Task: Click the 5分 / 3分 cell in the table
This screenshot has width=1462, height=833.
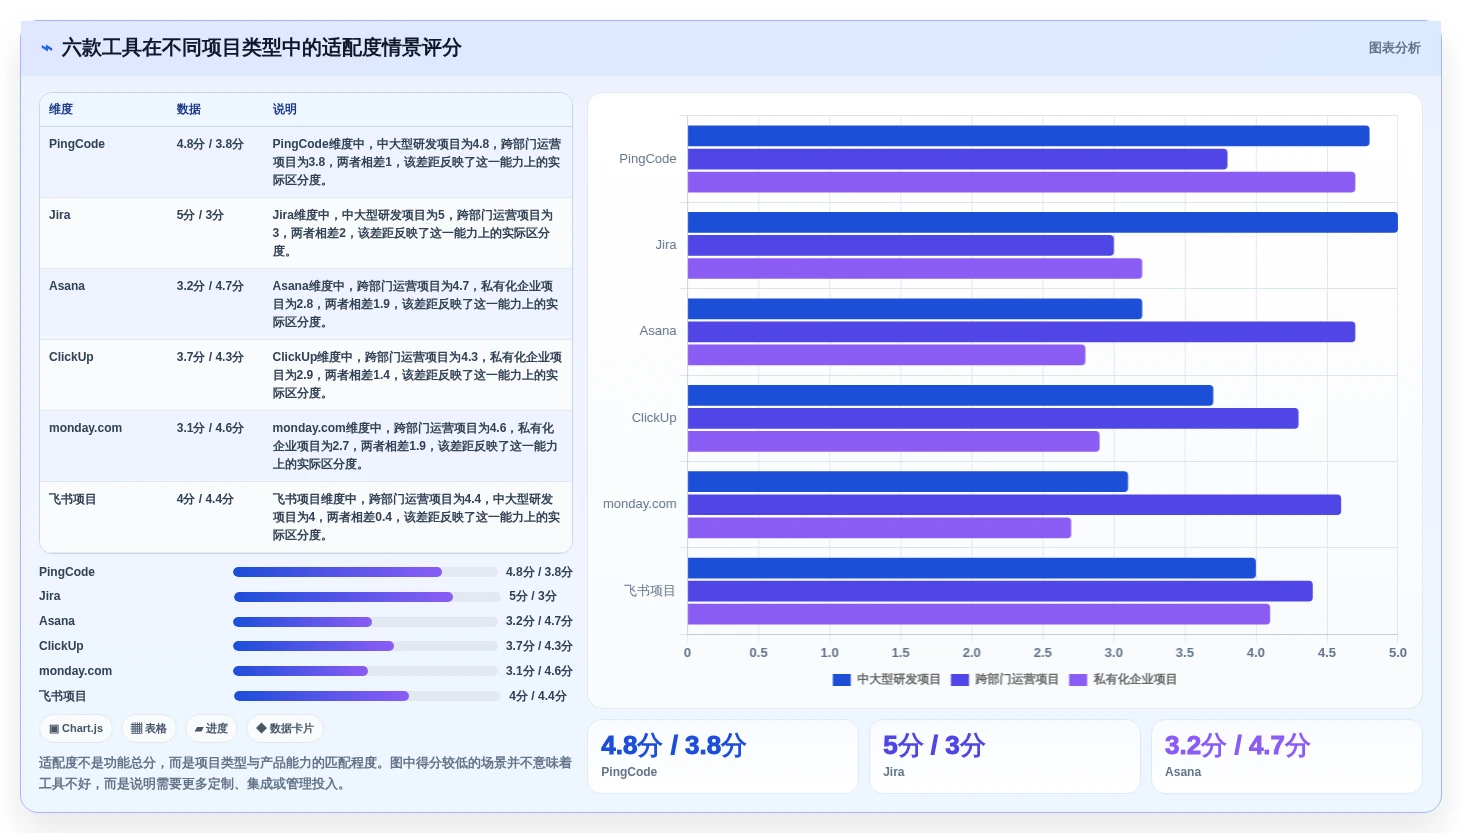Action: (200, 215)
